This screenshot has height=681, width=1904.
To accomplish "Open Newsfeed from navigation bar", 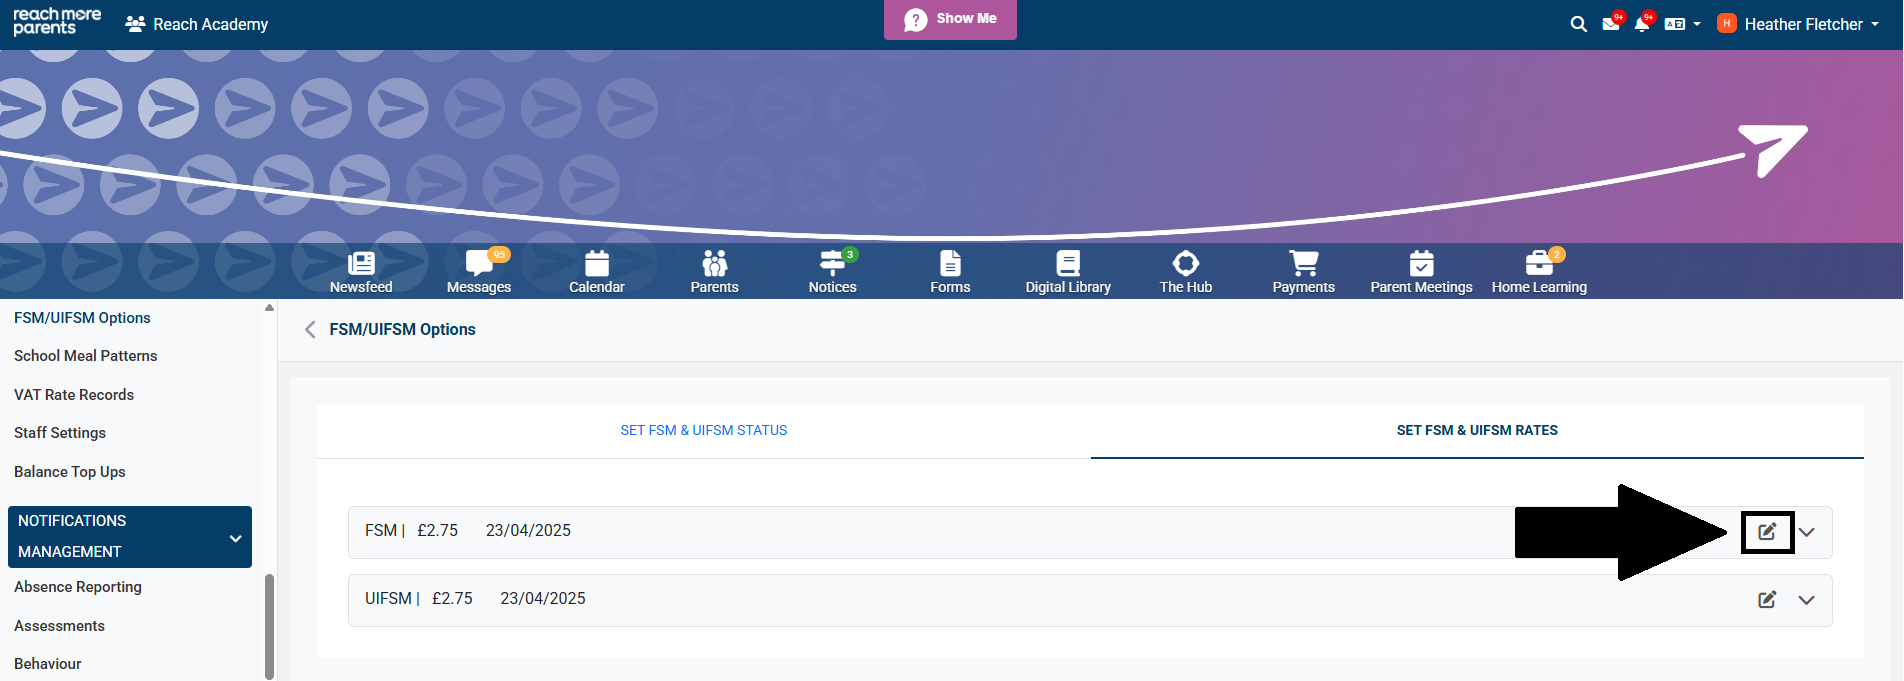I will [361, 272].
